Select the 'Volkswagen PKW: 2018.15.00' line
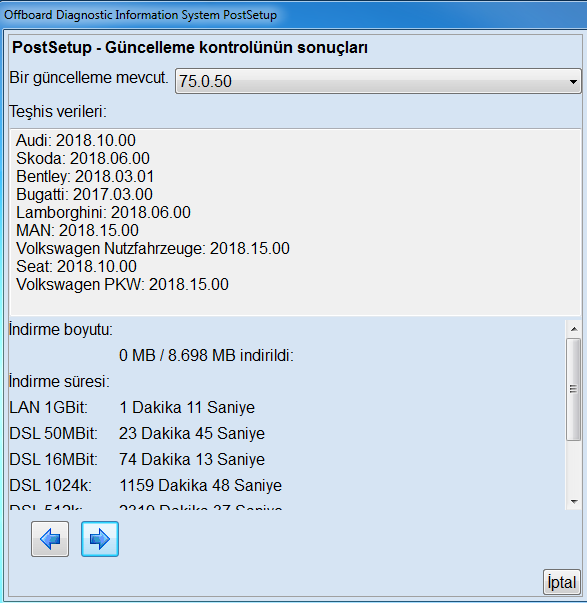This screenshot has height=603, width=587. point(122,285)
